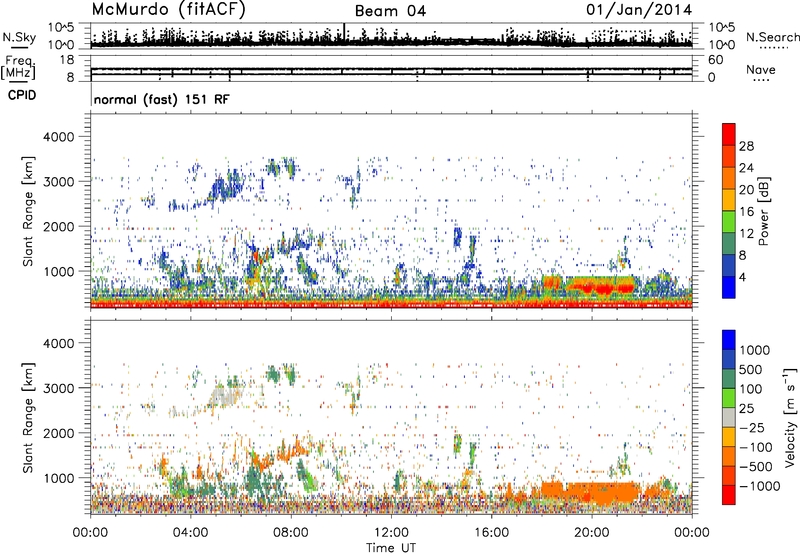Click the 60 tick on the Nave axis
The height and width of the screenshot is (554, 800).
point(715,60)
